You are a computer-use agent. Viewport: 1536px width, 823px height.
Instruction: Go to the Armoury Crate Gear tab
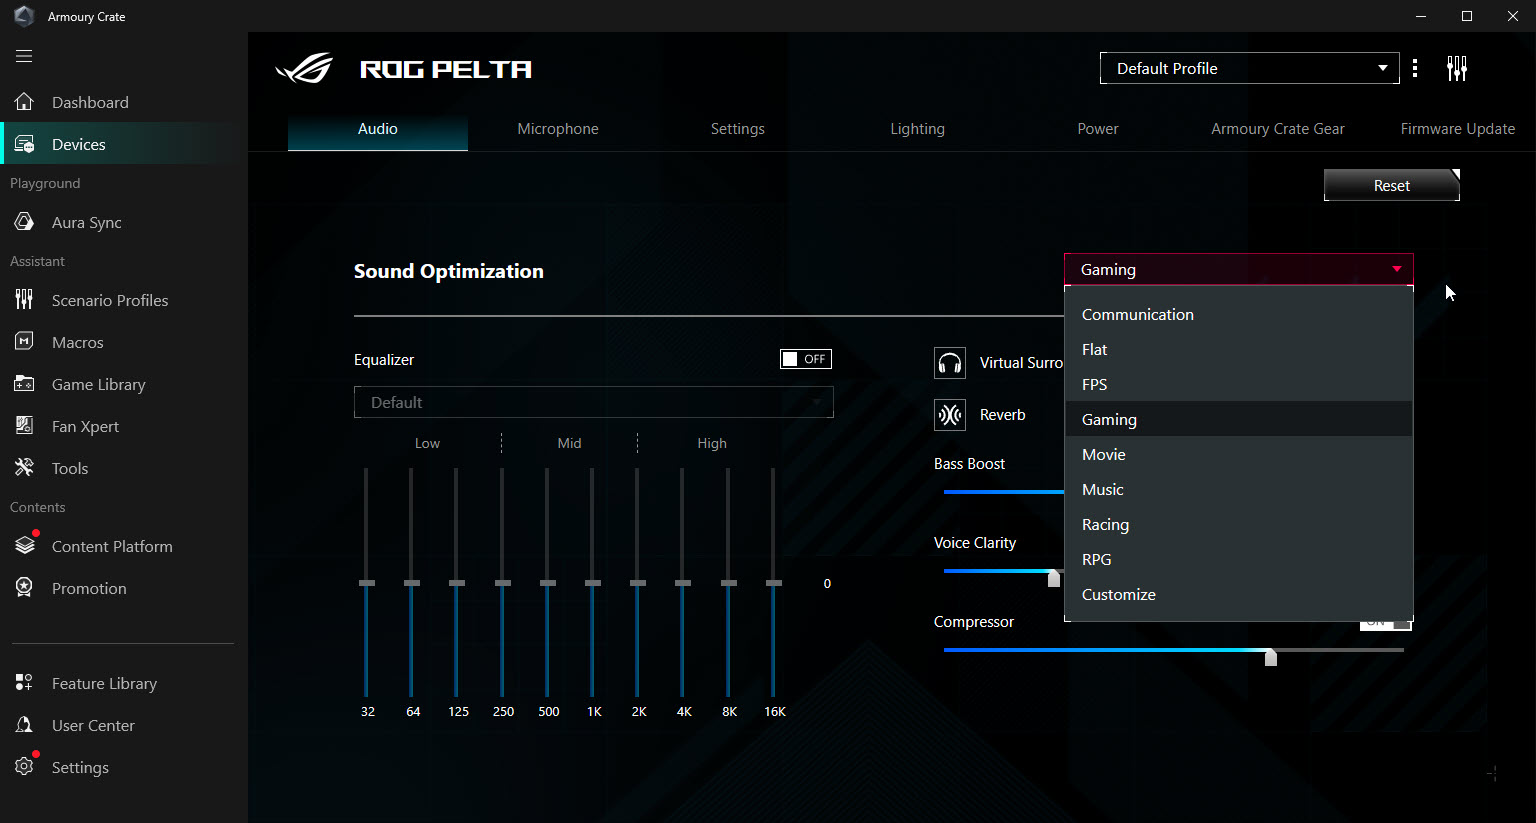pyautogui.click(x=1278, y=129)
